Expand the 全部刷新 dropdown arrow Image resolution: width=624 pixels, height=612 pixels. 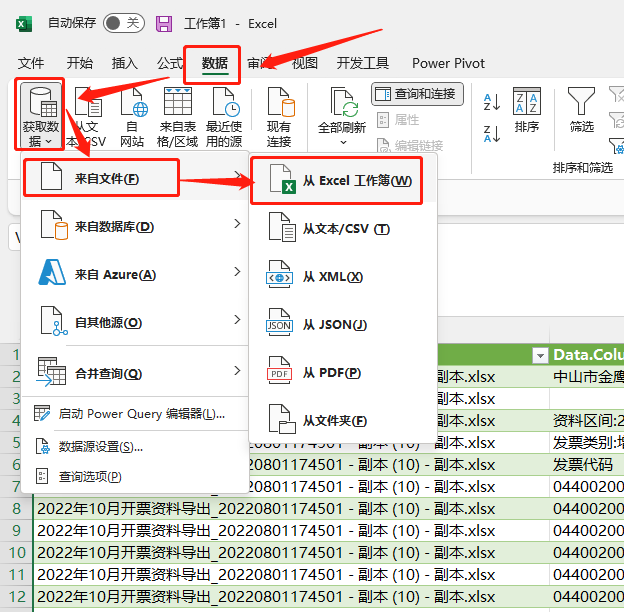pyautogui.click(x=343, y=142)
